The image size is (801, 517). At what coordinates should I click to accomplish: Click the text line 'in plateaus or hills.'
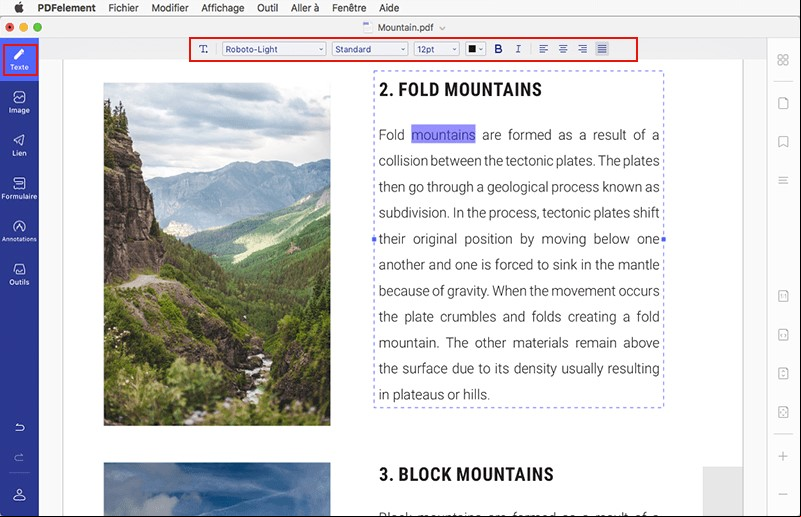434,394
